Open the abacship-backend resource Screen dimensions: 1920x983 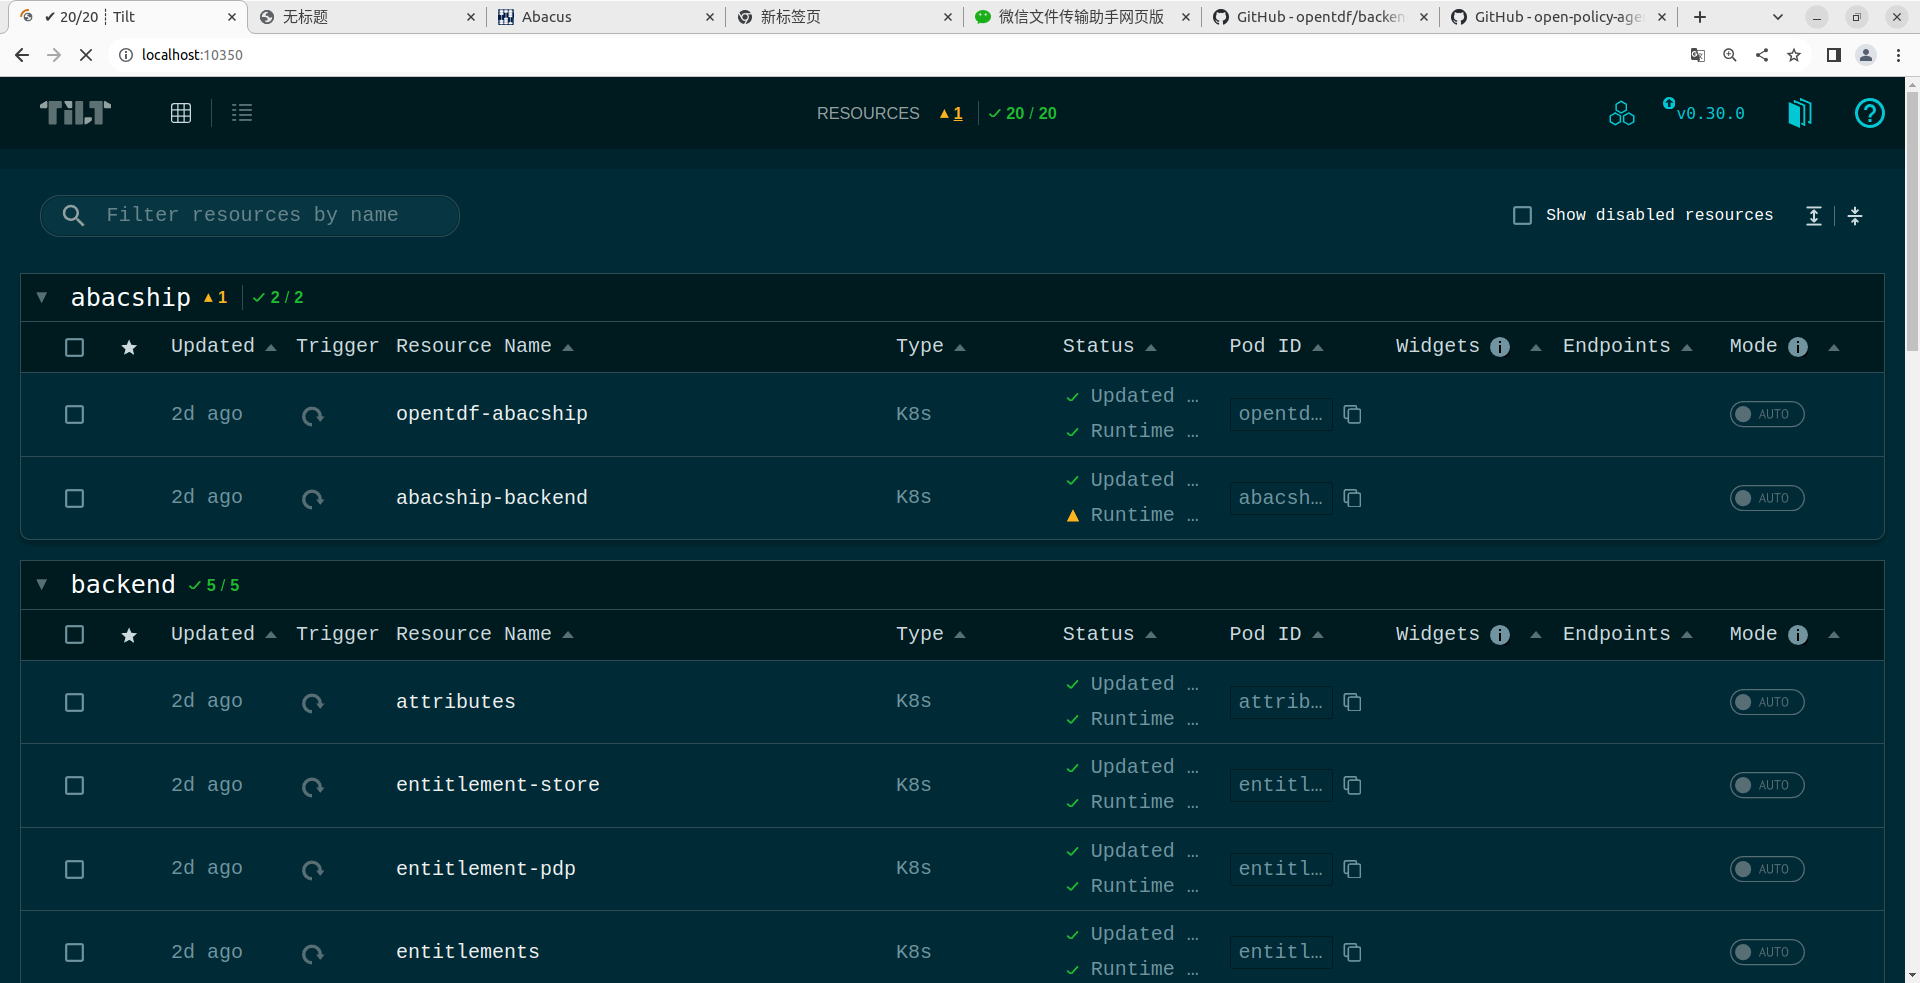pos(492,498)
